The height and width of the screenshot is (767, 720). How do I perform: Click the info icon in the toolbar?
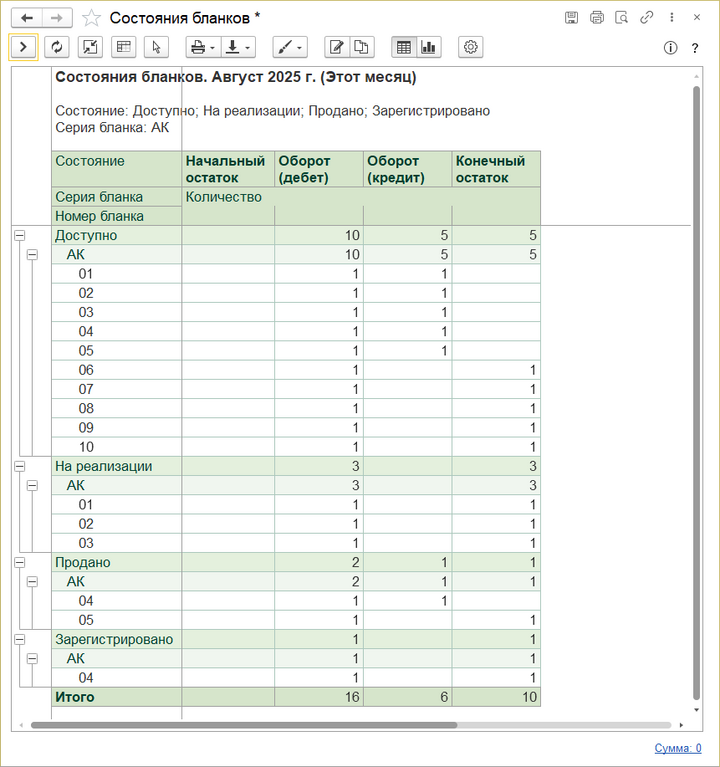pos(670,48)
